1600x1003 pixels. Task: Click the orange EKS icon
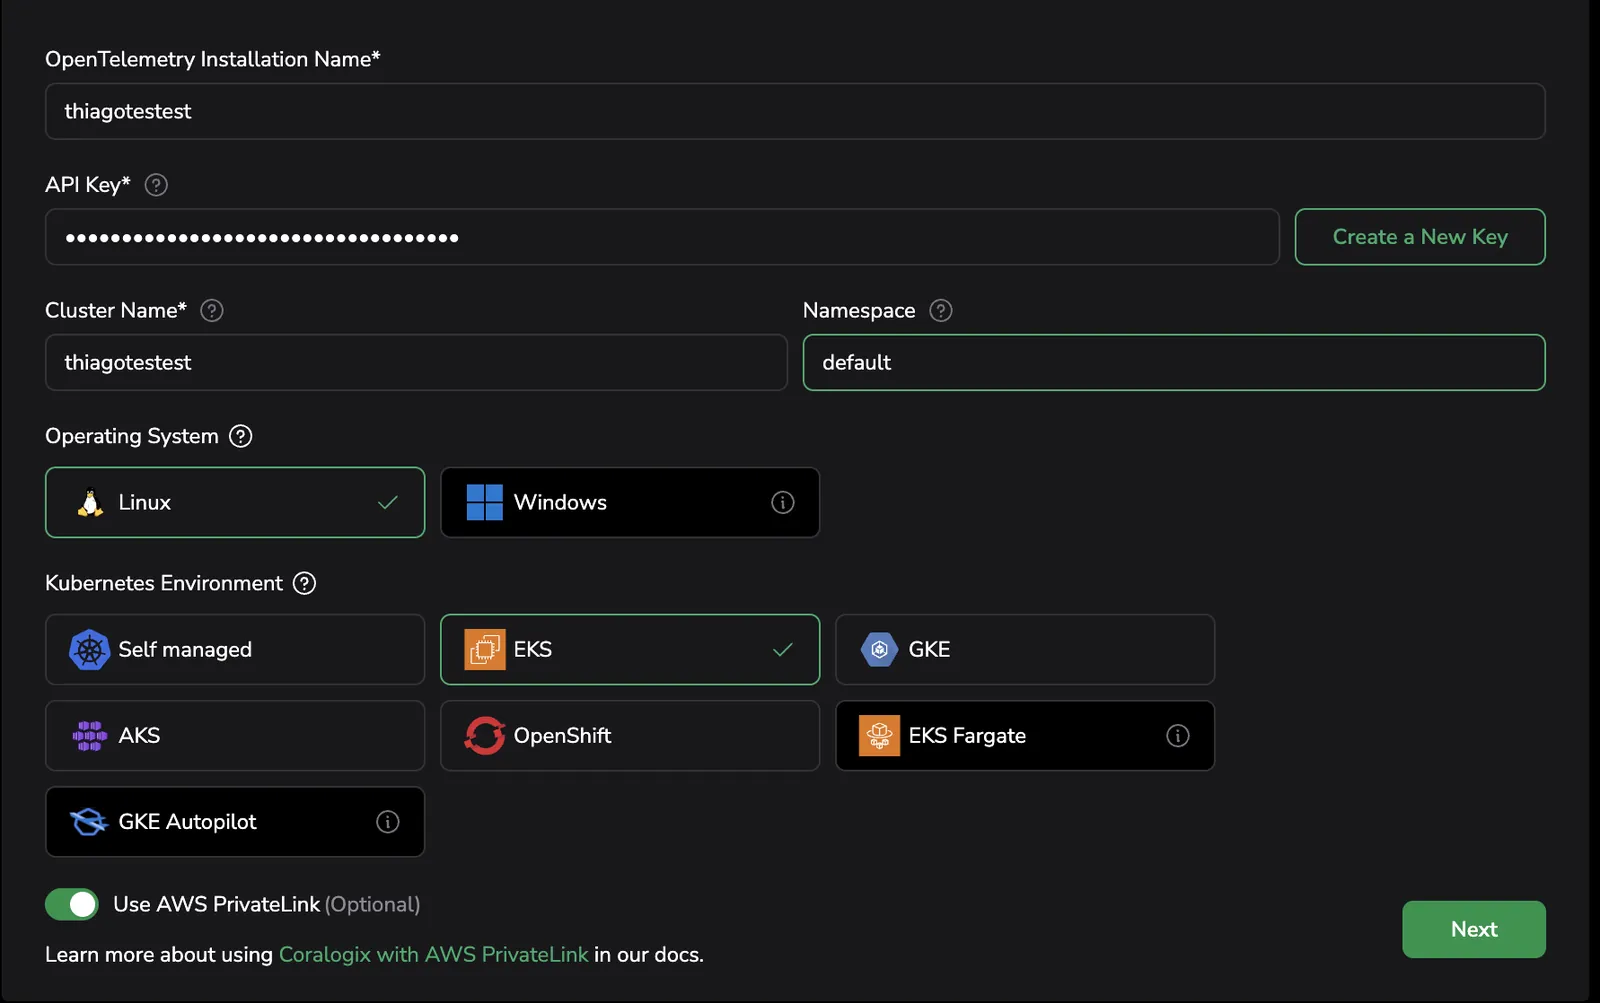point(485,650)
